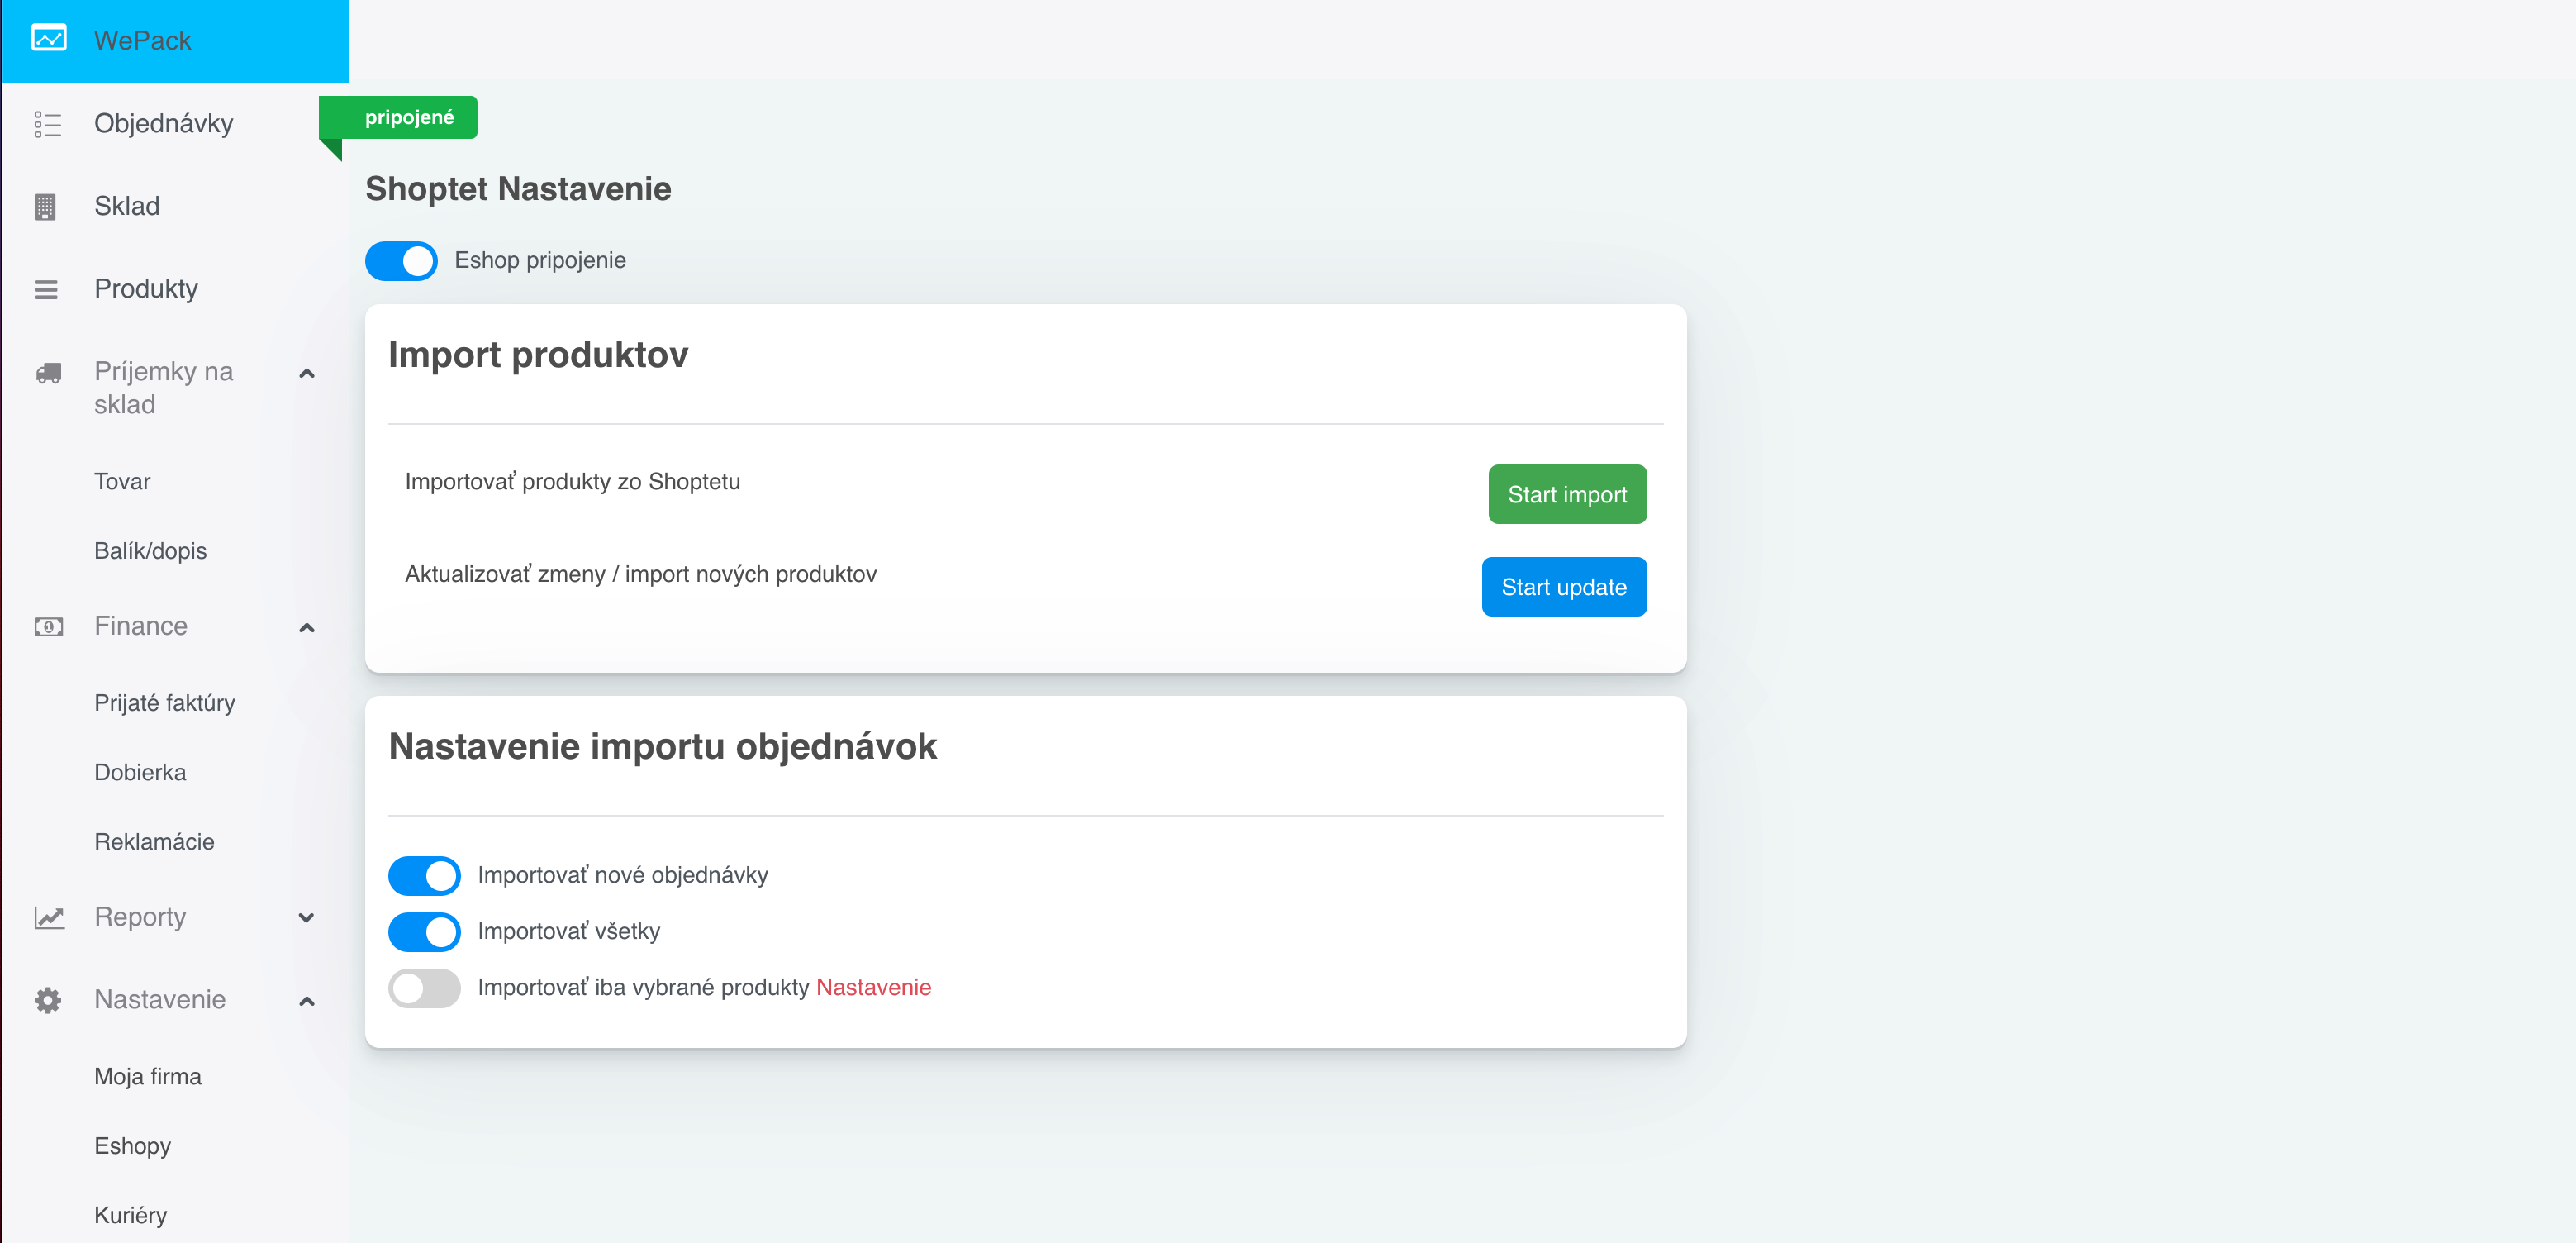Click the Finance money icon

tap(48, 627)
